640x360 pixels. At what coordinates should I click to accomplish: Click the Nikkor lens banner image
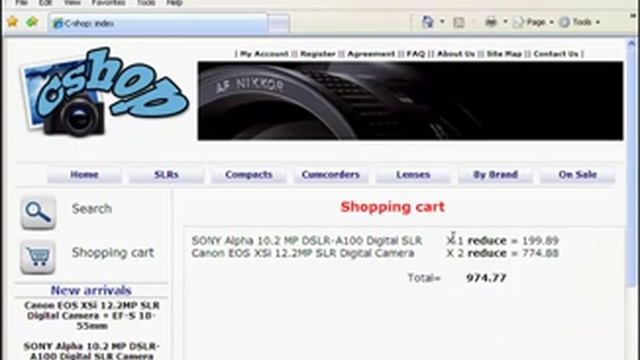point(410,101)
